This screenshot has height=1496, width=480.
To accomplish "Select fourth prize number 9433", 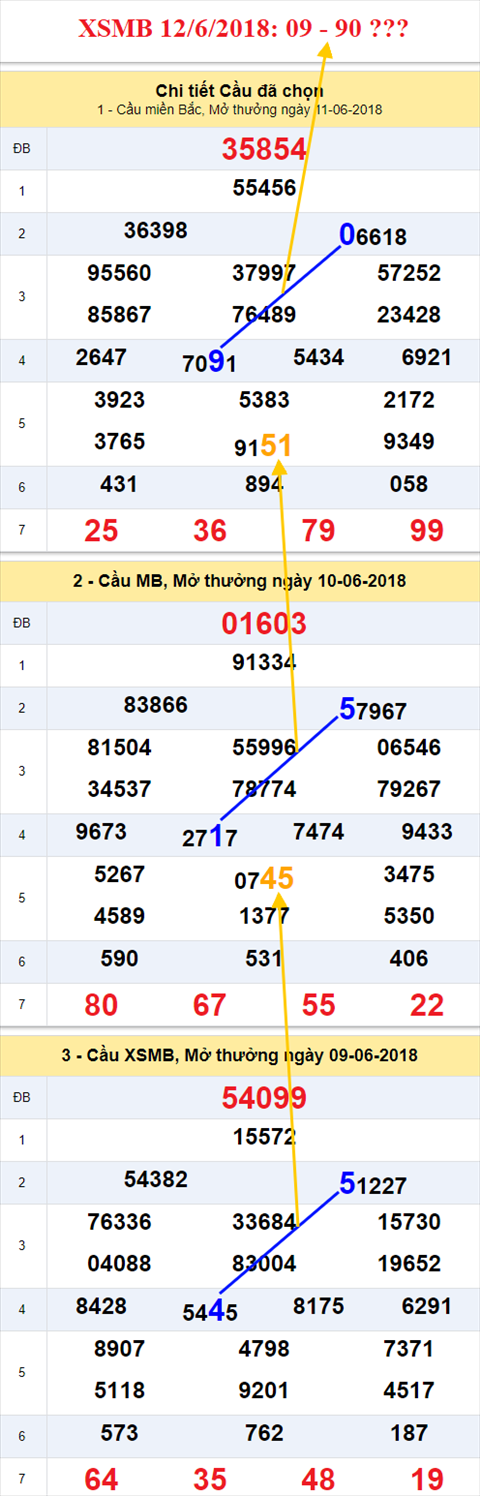I will (x=426, y=832).
